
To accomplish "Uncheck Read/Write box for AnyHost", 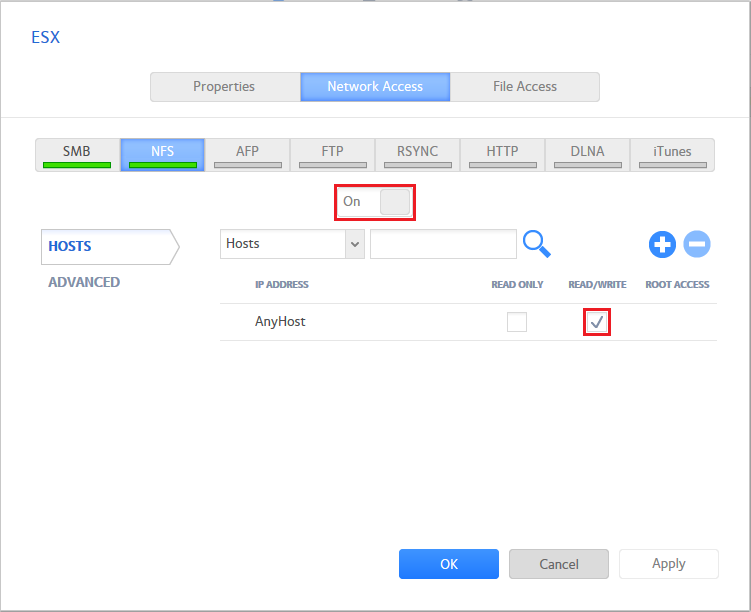I will point(597,322).
